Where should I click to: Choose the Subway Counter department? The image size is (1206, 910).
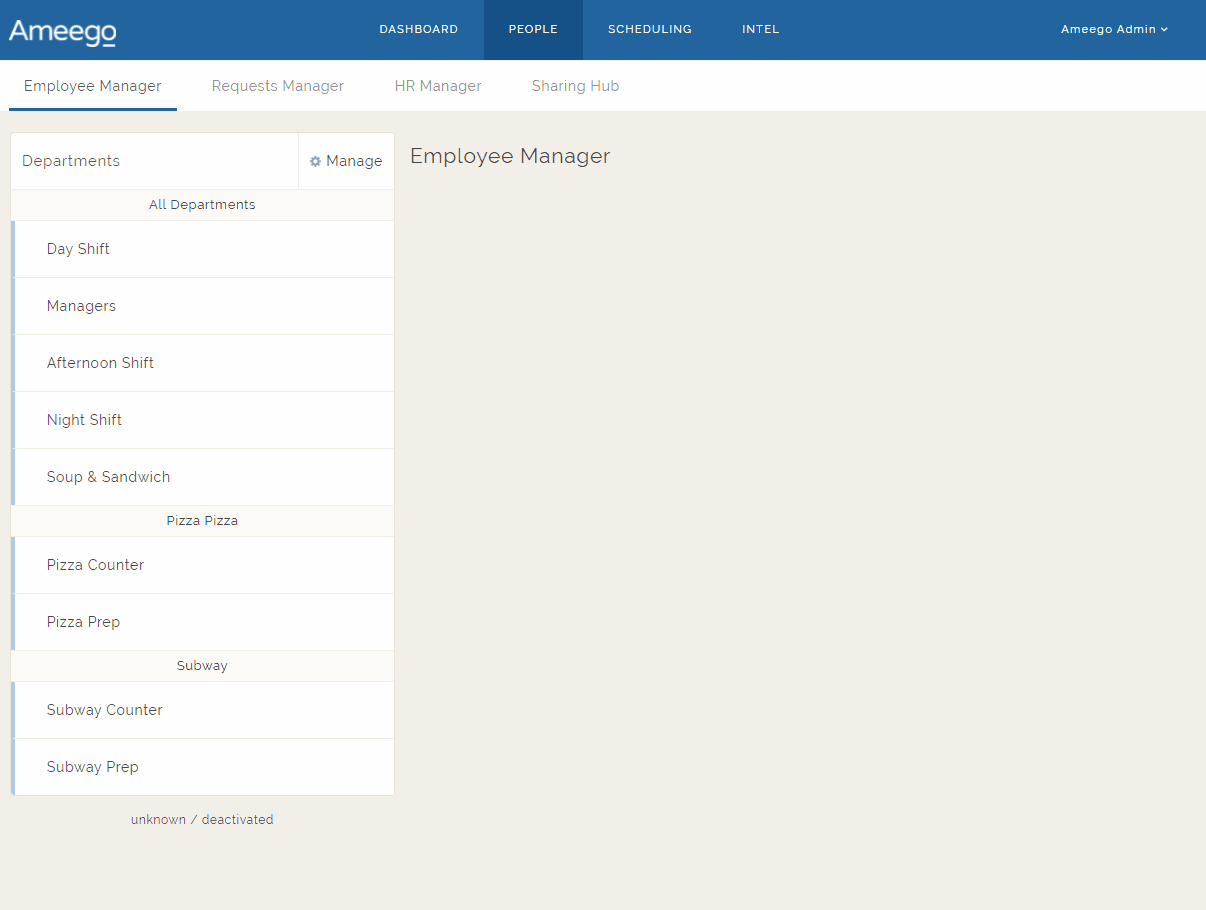[x=104, y=710]
